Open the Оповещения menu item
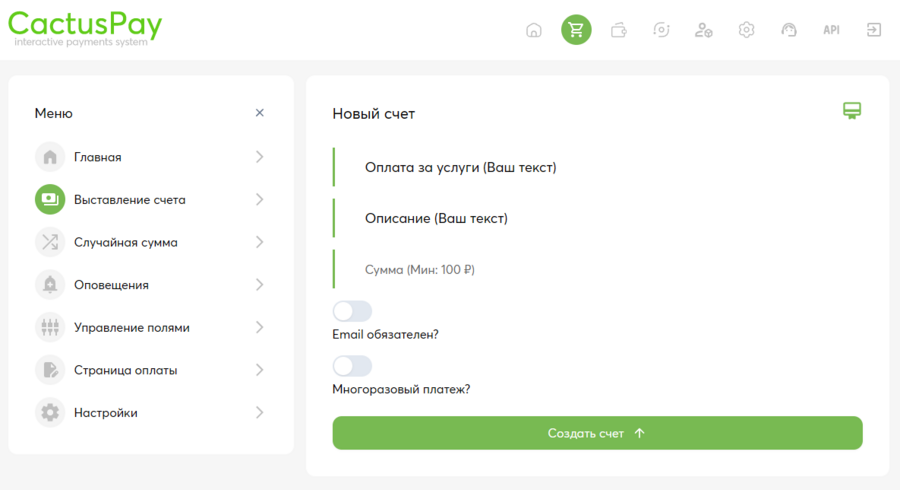Image resolution: width=900 pixels, height=490 pixels. 150,285
